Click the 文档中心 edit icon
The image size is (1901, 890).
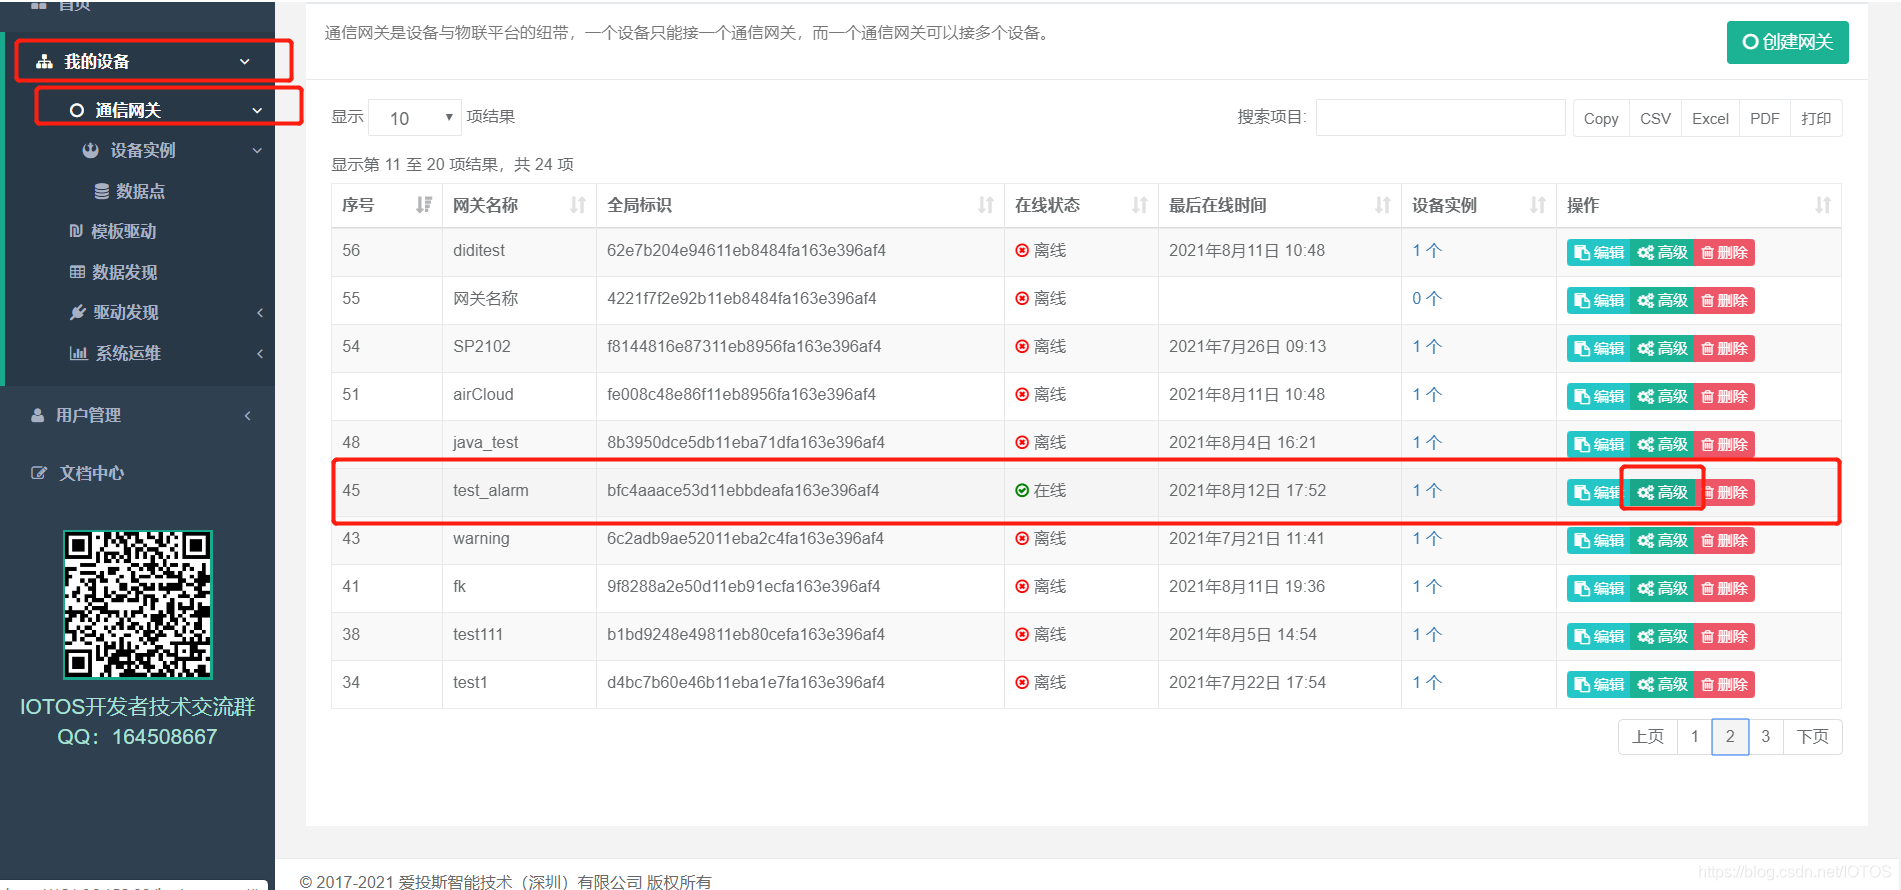point(39,473)
